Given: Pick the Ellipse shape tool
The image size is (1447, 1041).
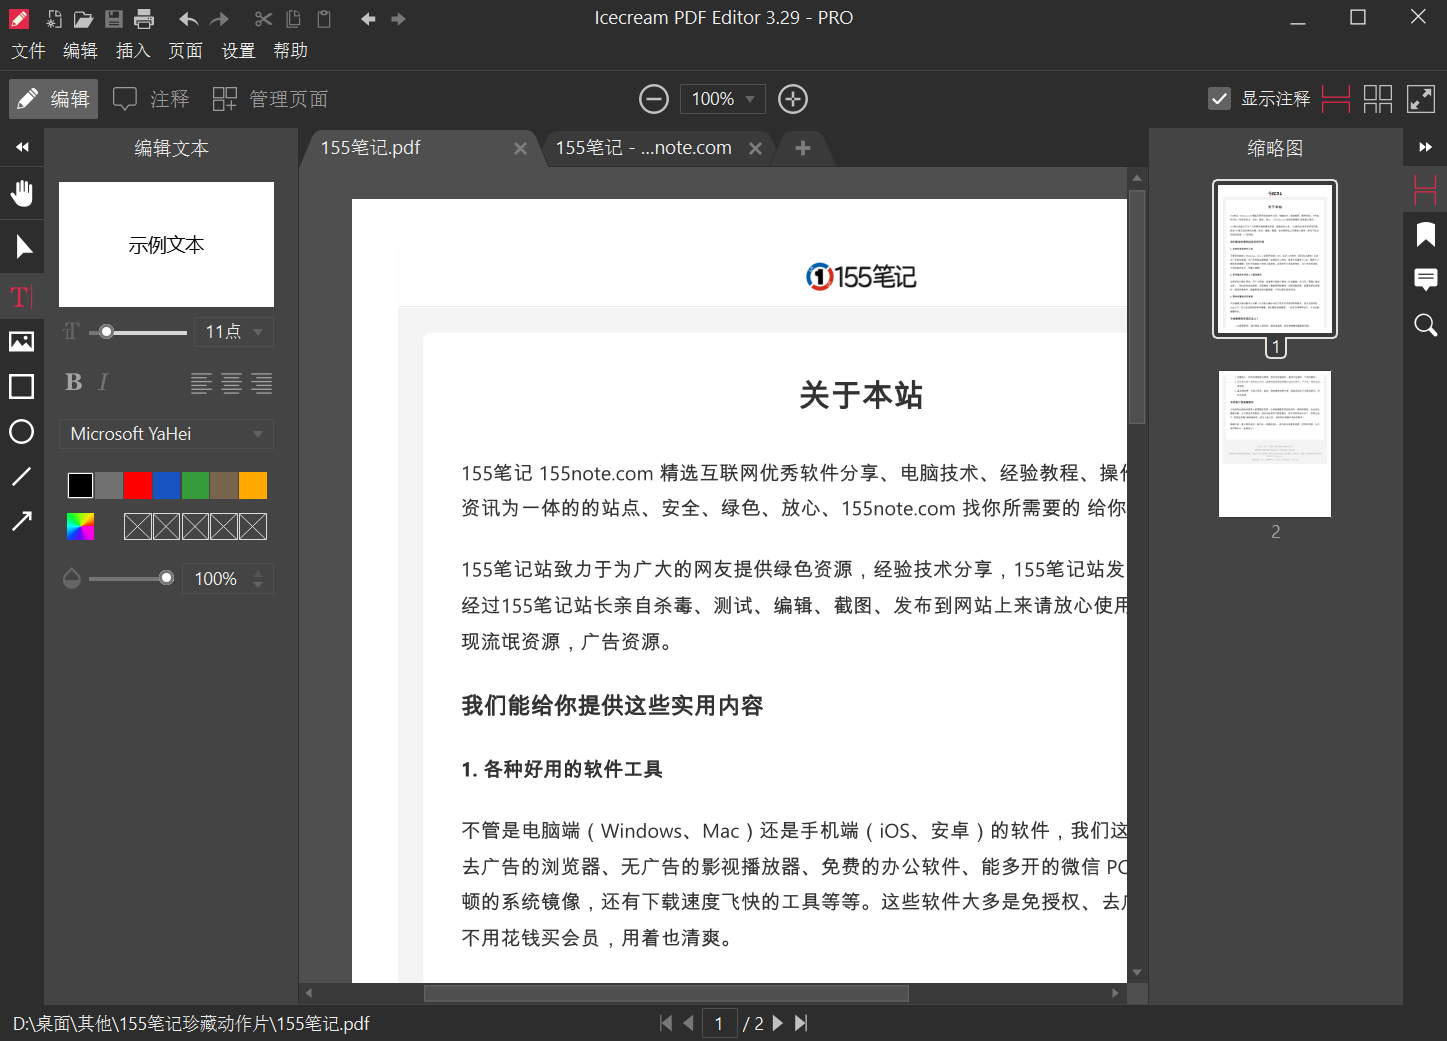Looking at the screenshot, I should [21, 432].
